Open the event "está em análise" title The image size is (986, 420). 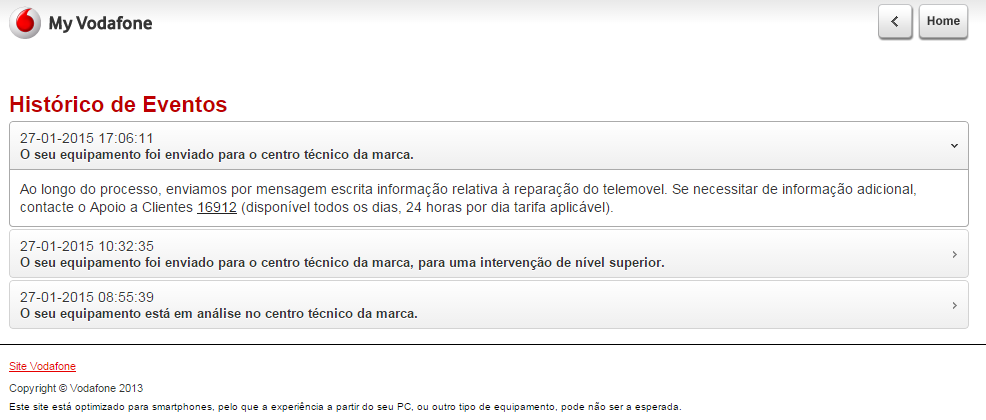click(x=219, y=313)
